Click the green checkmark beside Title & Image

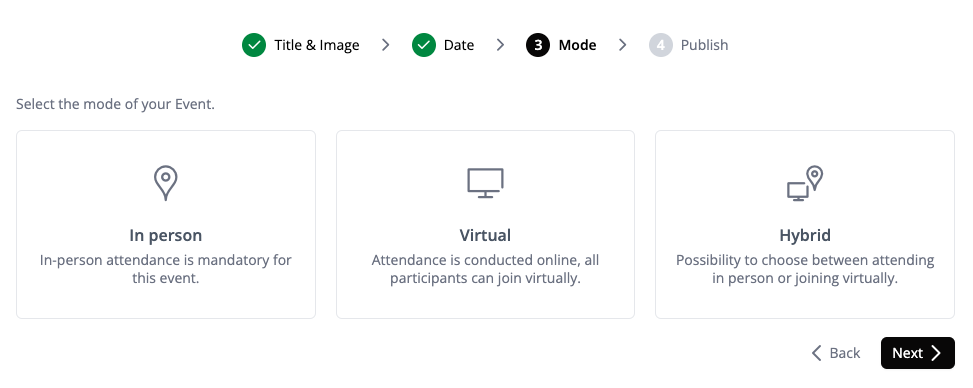point(254,45)
